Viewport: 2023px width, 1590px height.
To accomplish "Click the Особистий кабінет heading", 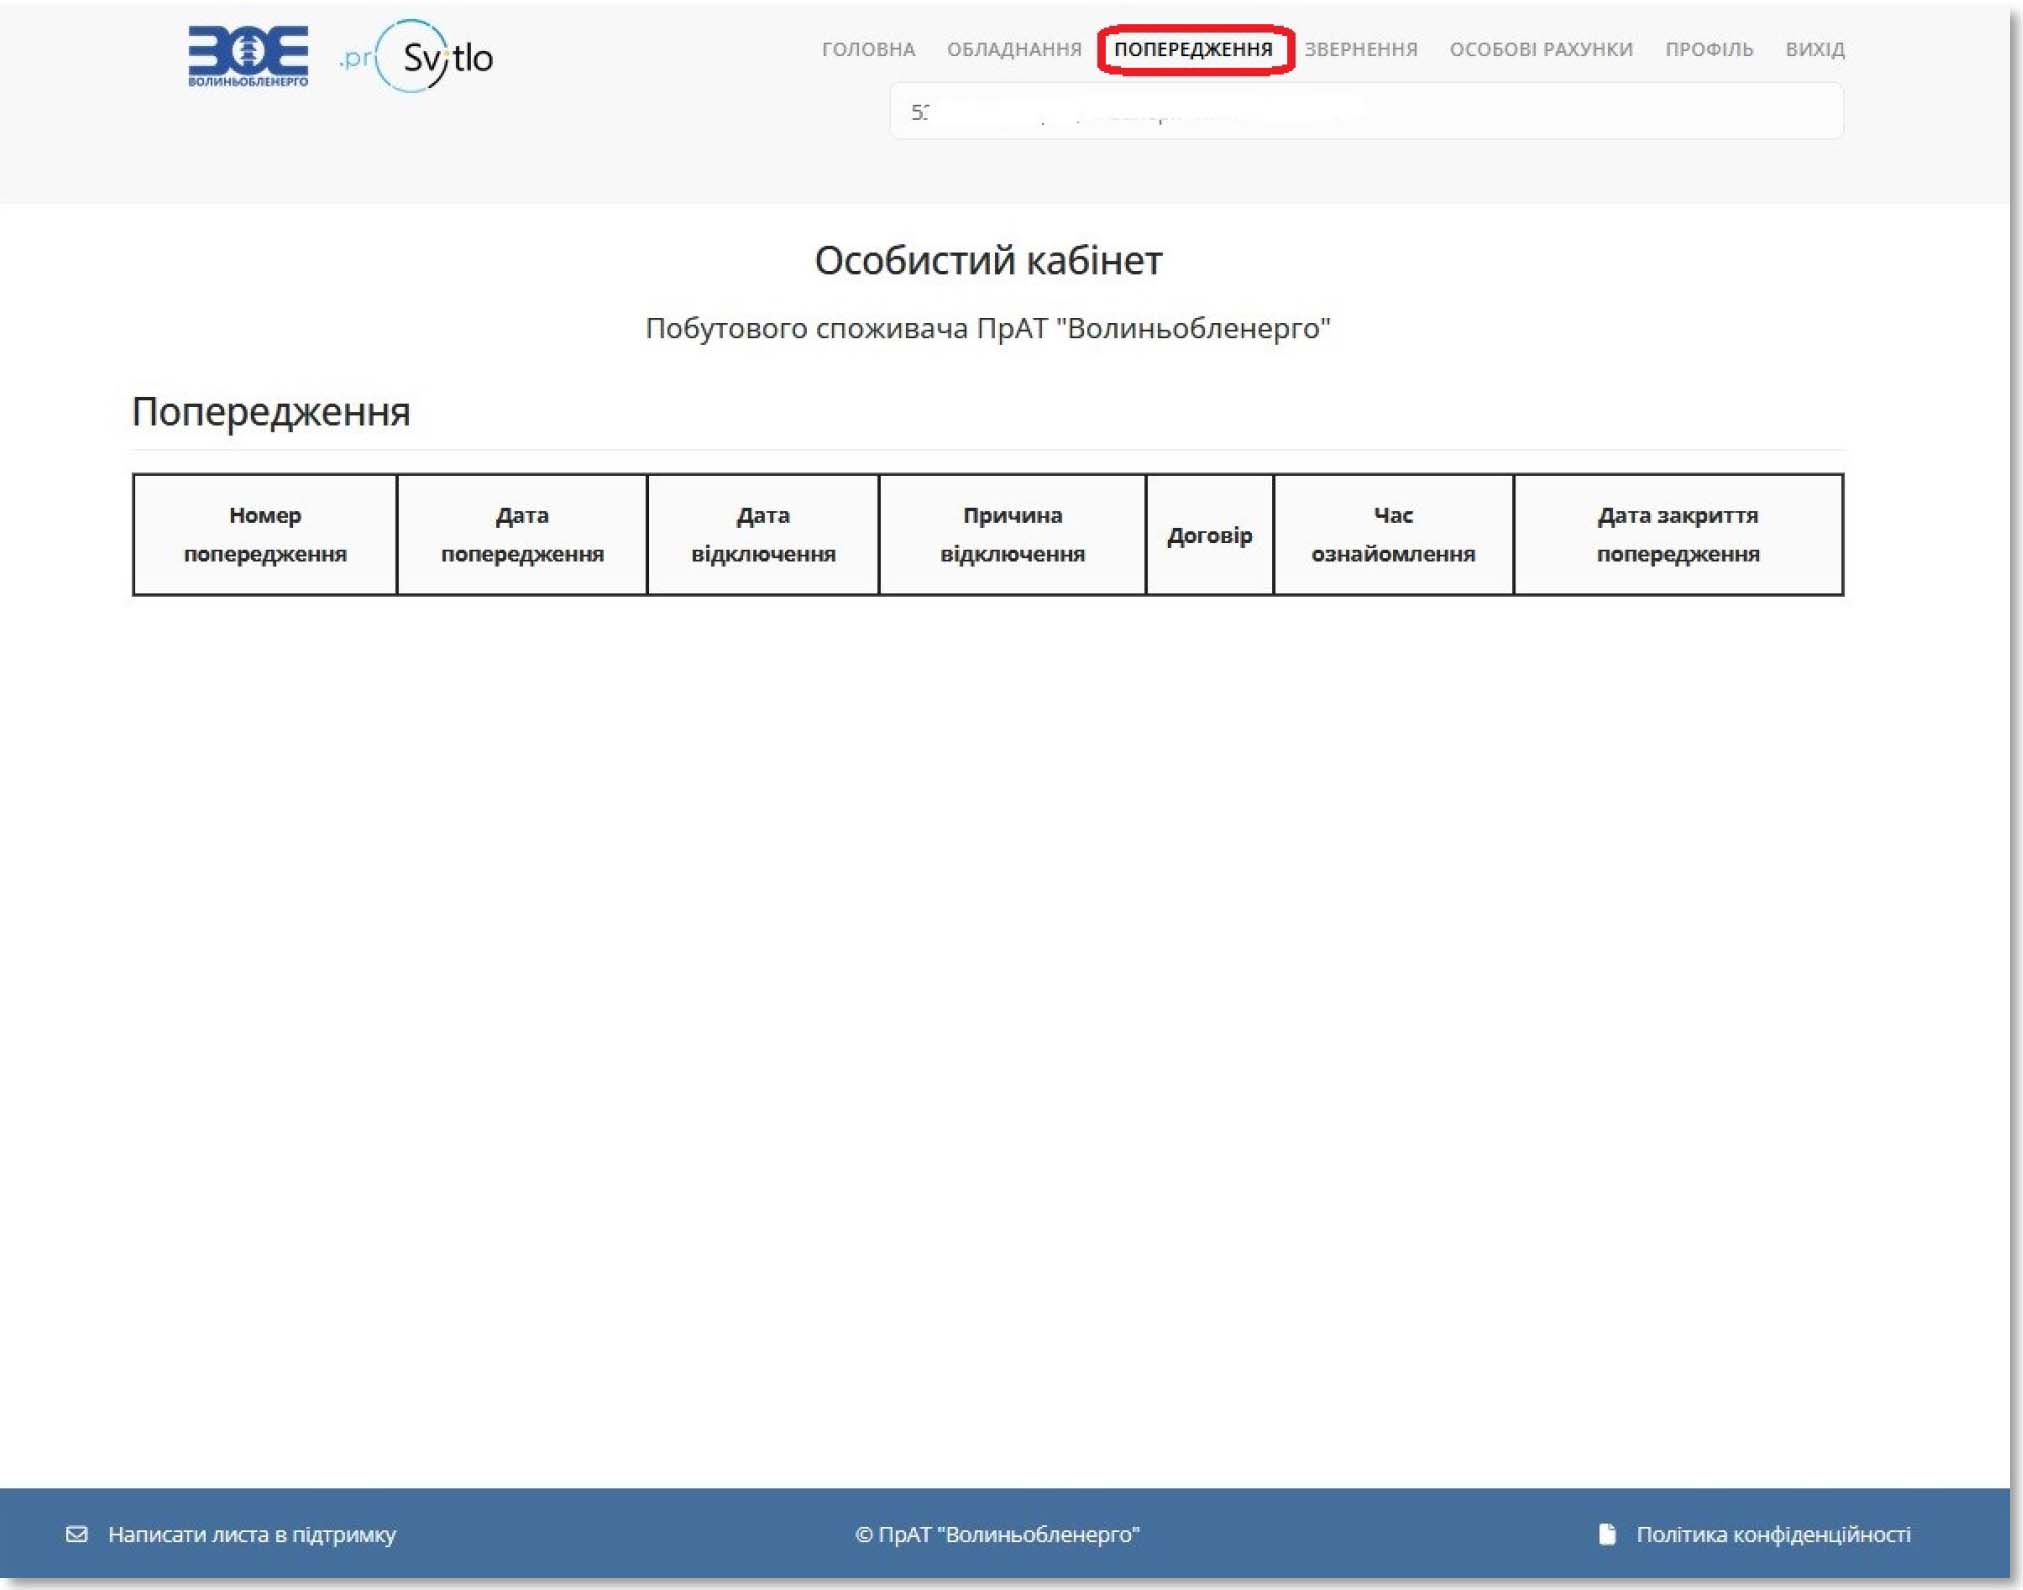I will tap(988, 260).
